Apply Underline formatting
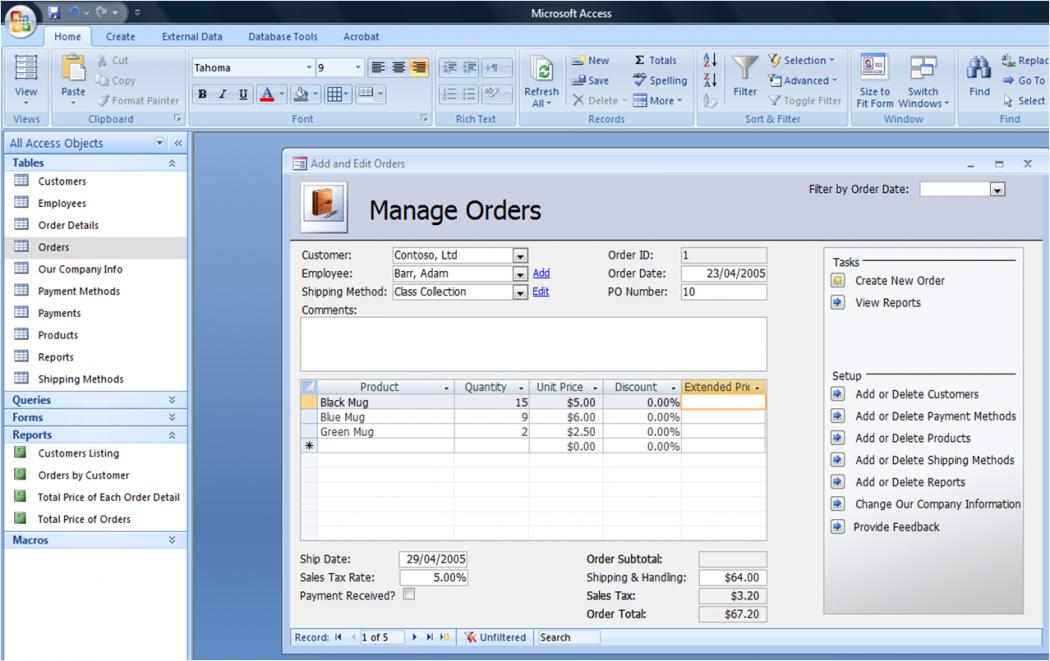 (x=242, y=94)
